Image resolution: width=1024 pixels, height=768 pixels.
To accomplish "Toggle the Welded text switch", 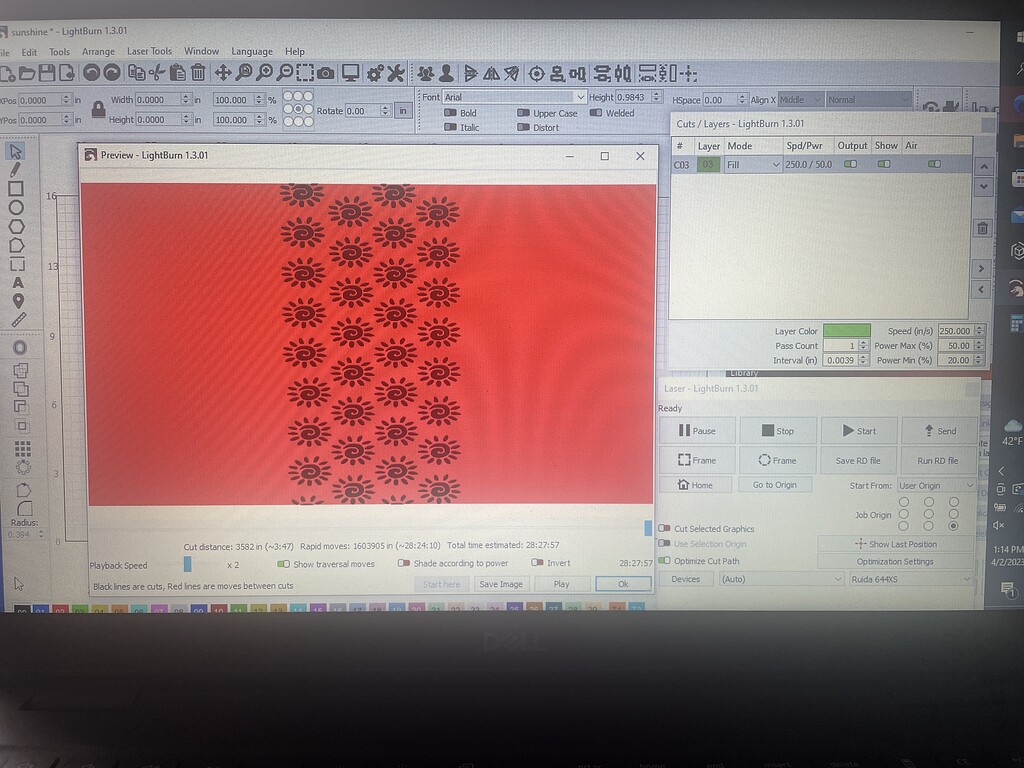I will [596, 112].
